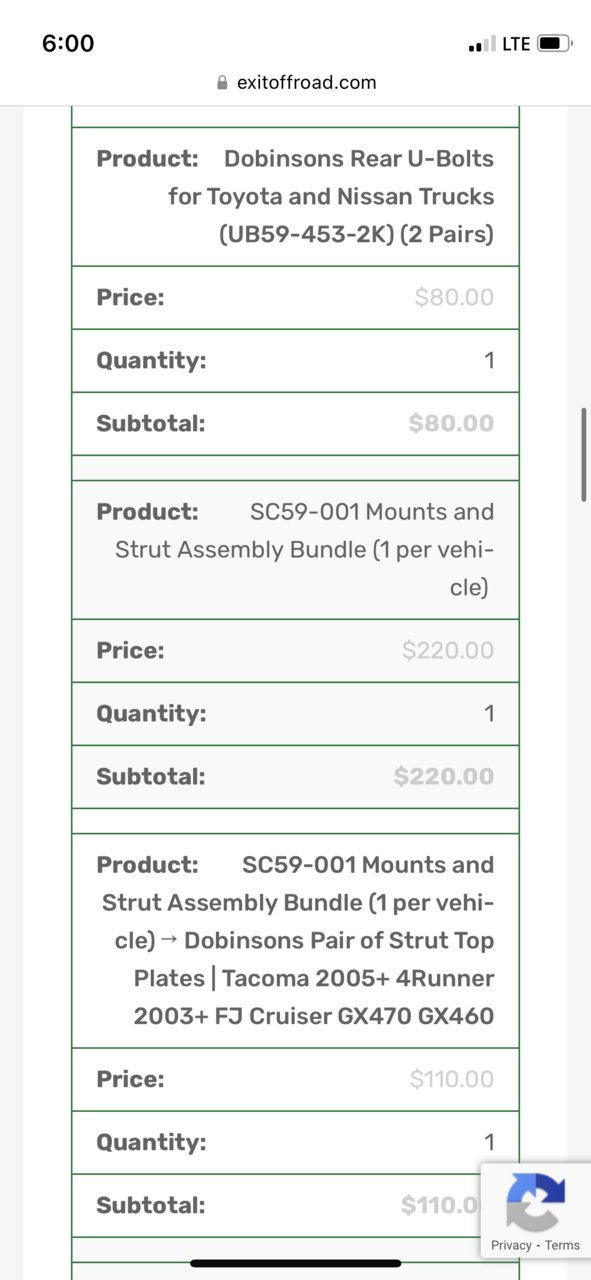591x1280 pixels.
Task: Open the reCAPTCHA Terms link
Action: tap(562, 1245)
